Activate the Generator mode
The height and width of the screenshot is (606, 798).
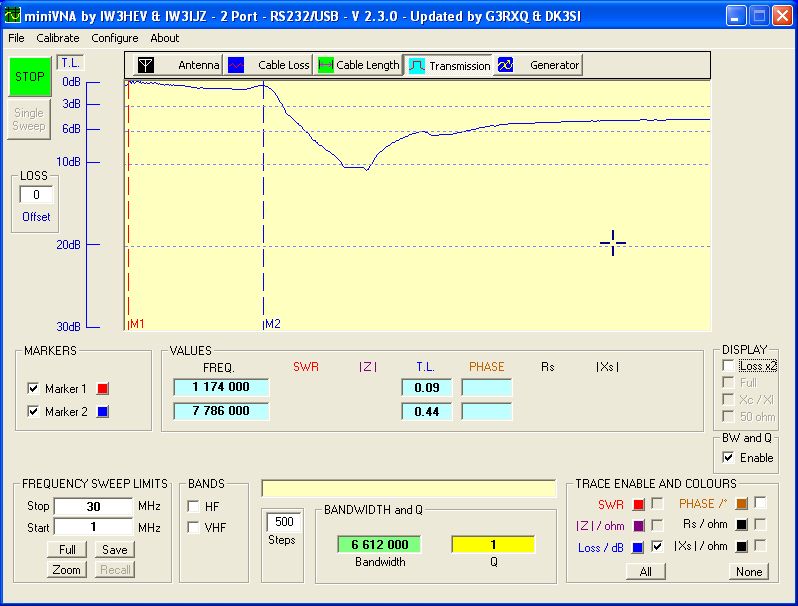coord(539,65)
